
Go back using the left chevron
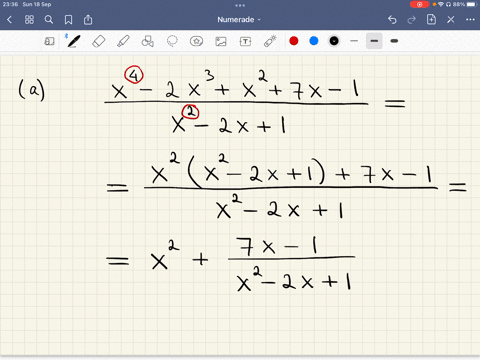tap(9, 20)
